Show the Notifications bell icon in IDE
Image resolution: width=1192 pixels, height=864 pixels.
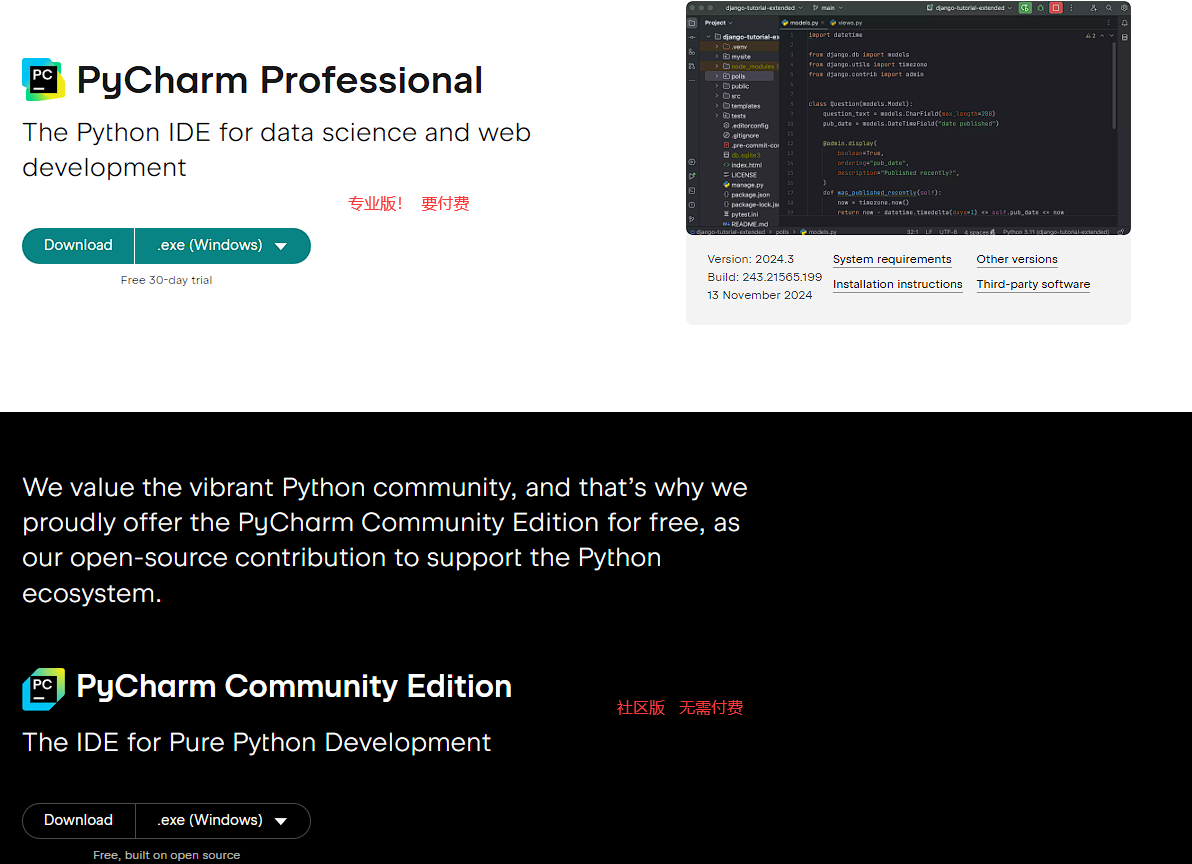[1125, 23]
